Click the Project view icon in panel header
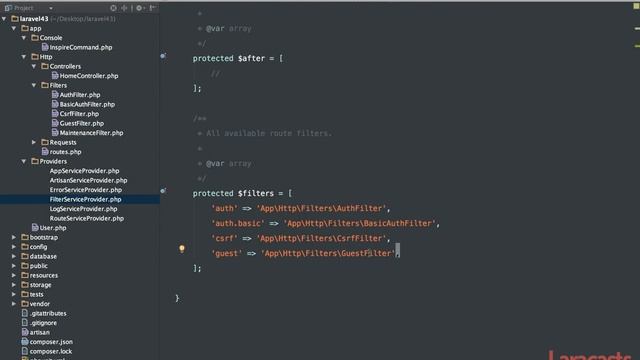The width and height of the screenshot is (640, 360). coord(8,8)
